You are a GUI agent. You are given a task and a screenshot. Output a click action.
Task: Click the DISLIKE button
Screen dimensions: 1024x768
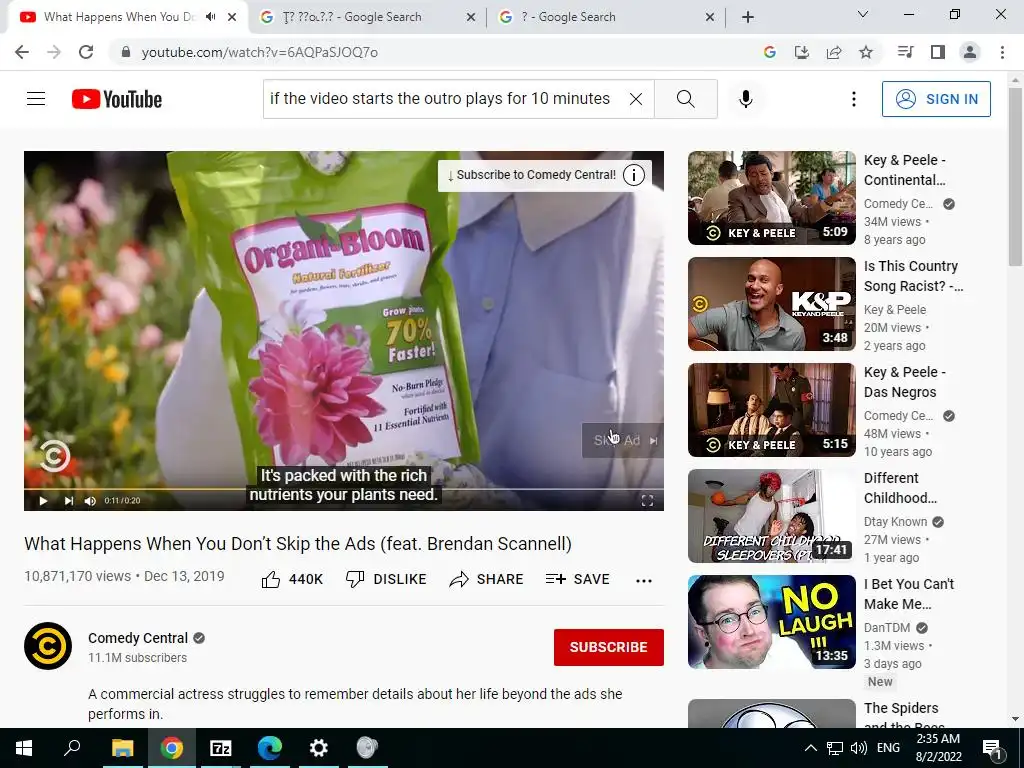click(386, 579)
